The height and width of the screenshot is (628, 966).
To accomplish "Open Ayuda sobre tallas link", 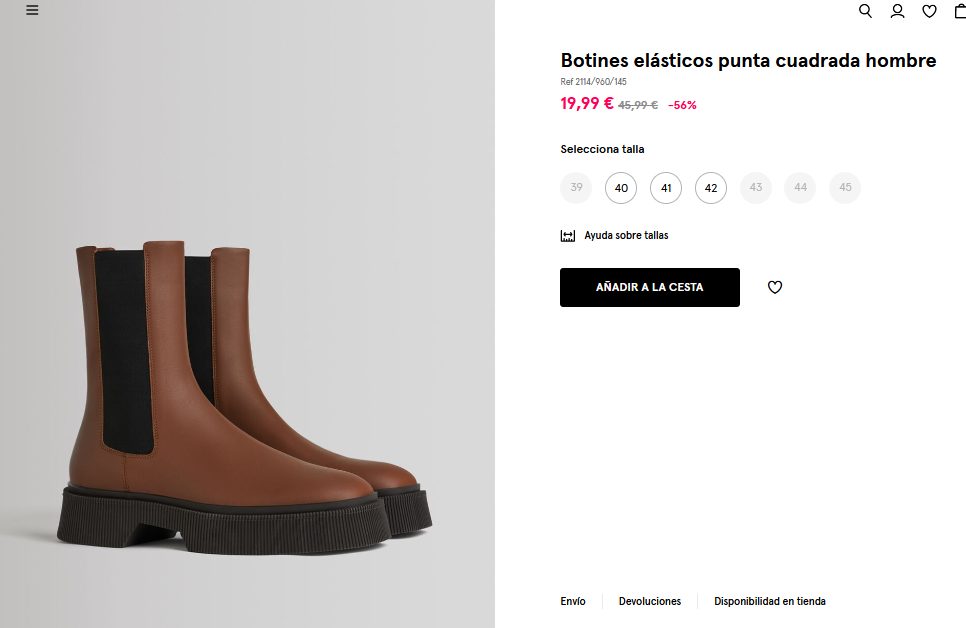I will coord(626,236).
